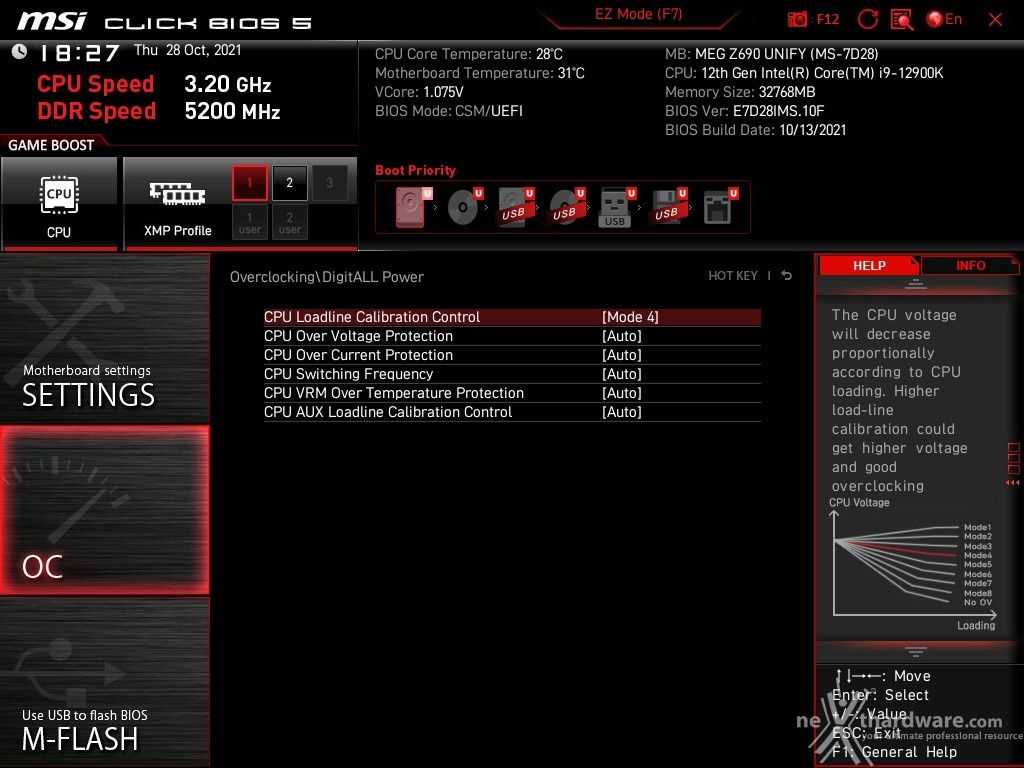1024x768 pixels.
Task: Select XMP user profile 2
Action: pyautogui.click(x=289, y=222)
